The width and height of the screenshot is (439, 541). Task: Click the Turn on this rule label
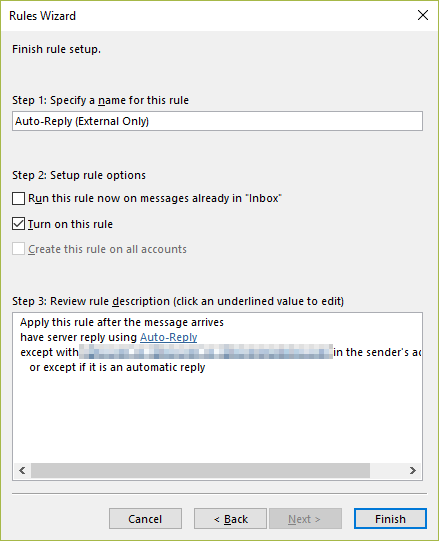coord(70,224)
